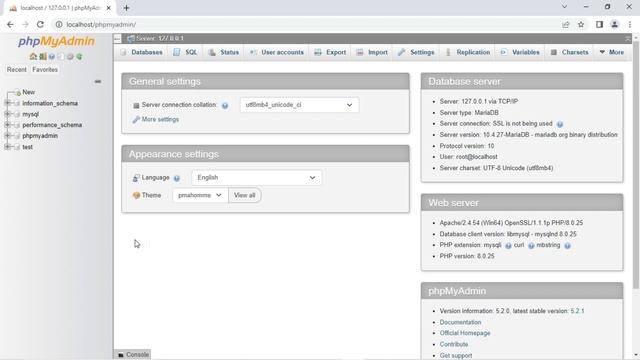640x360 pixels.
Task: Click the Contribute link
Action: [x=453, y=344]
